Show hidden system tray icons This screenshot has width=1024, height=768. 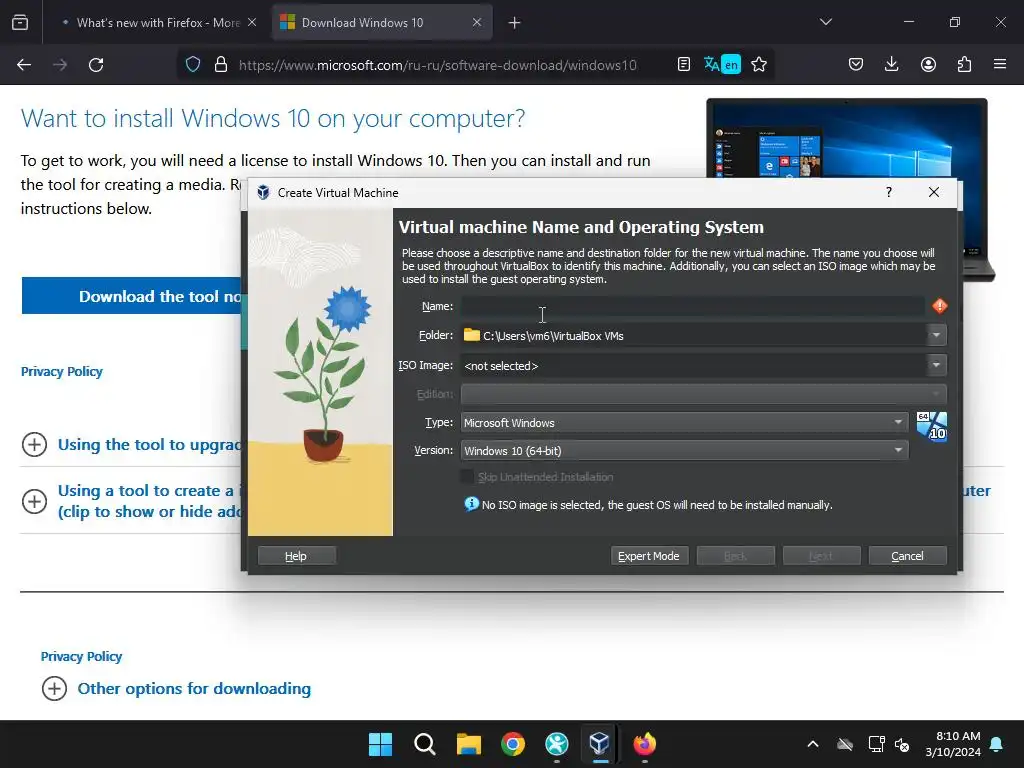pyautogui.click(x=813, y=744)
